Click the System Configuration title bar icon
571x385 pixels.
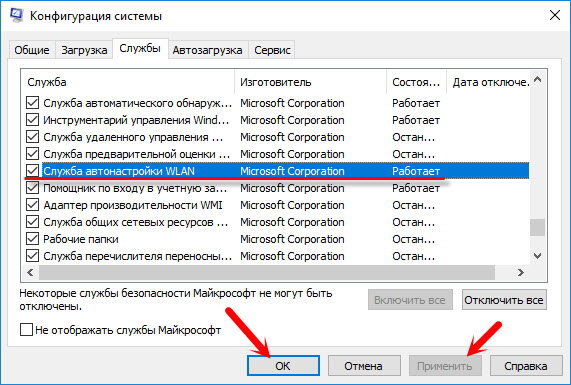click(16, 15)
